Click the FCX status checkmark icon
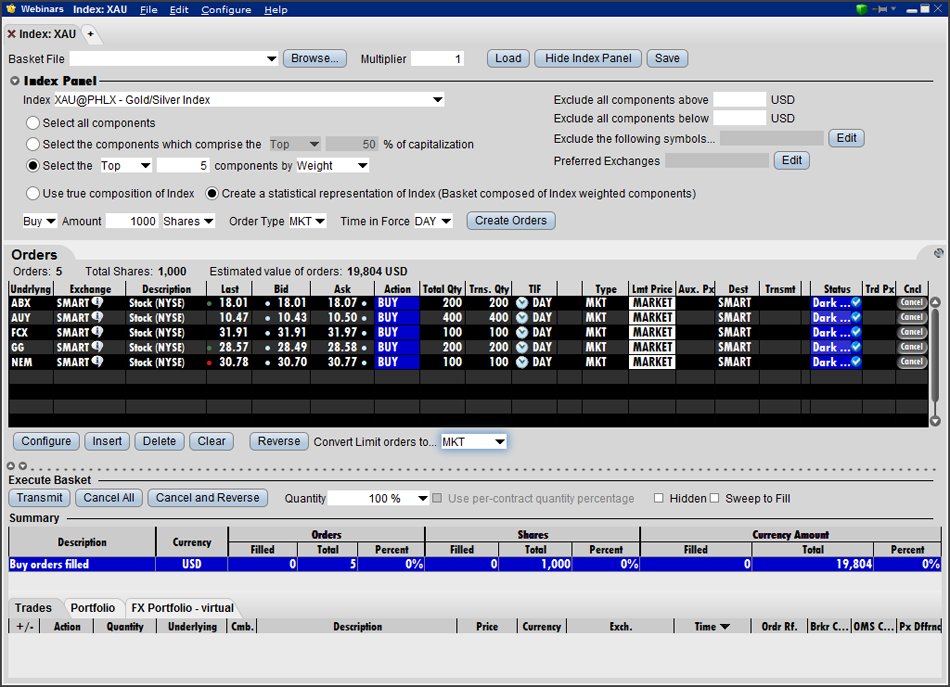 click(856, 331)
